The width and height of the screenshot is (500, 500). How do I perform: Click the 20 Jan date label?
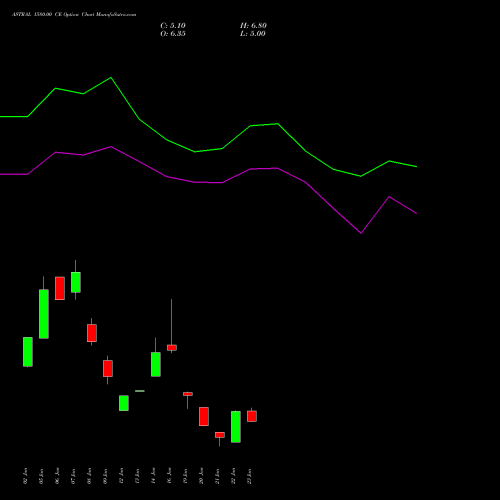coord(202,476)
